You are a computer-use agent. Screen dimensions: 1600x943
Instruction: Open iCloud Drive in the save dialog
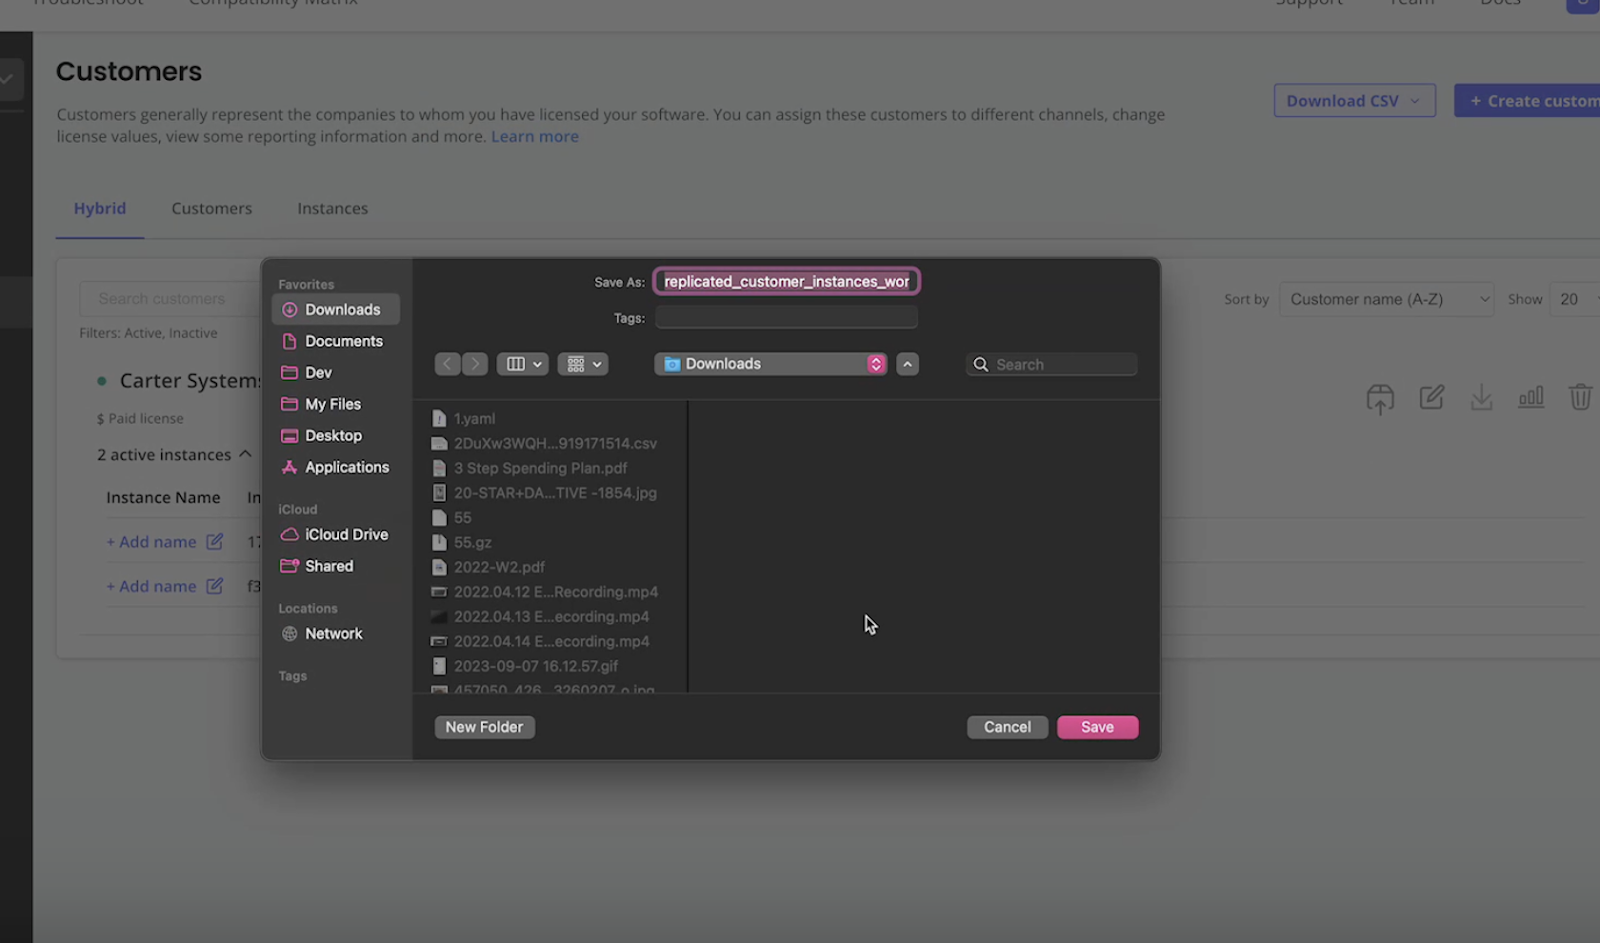(x=346, y=534)
